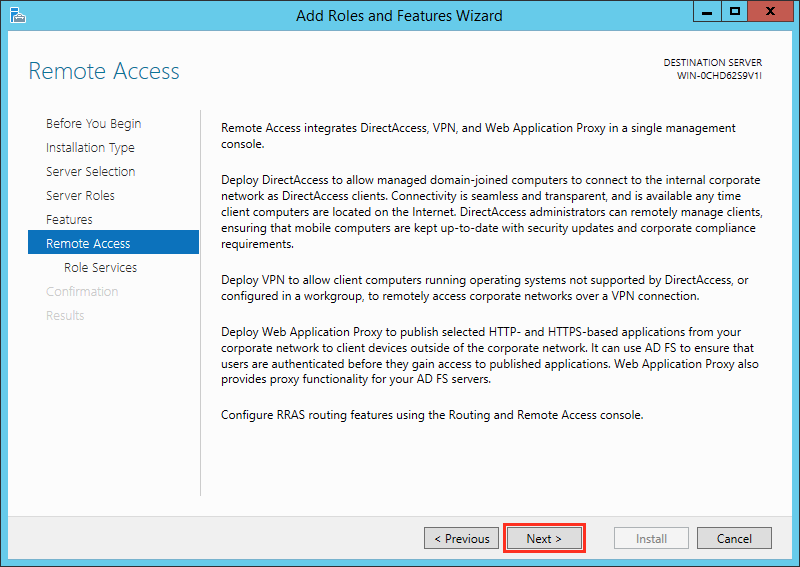The image size is (800, 567).
Task: Open the Installation Type step
Action: pos(90,147)
